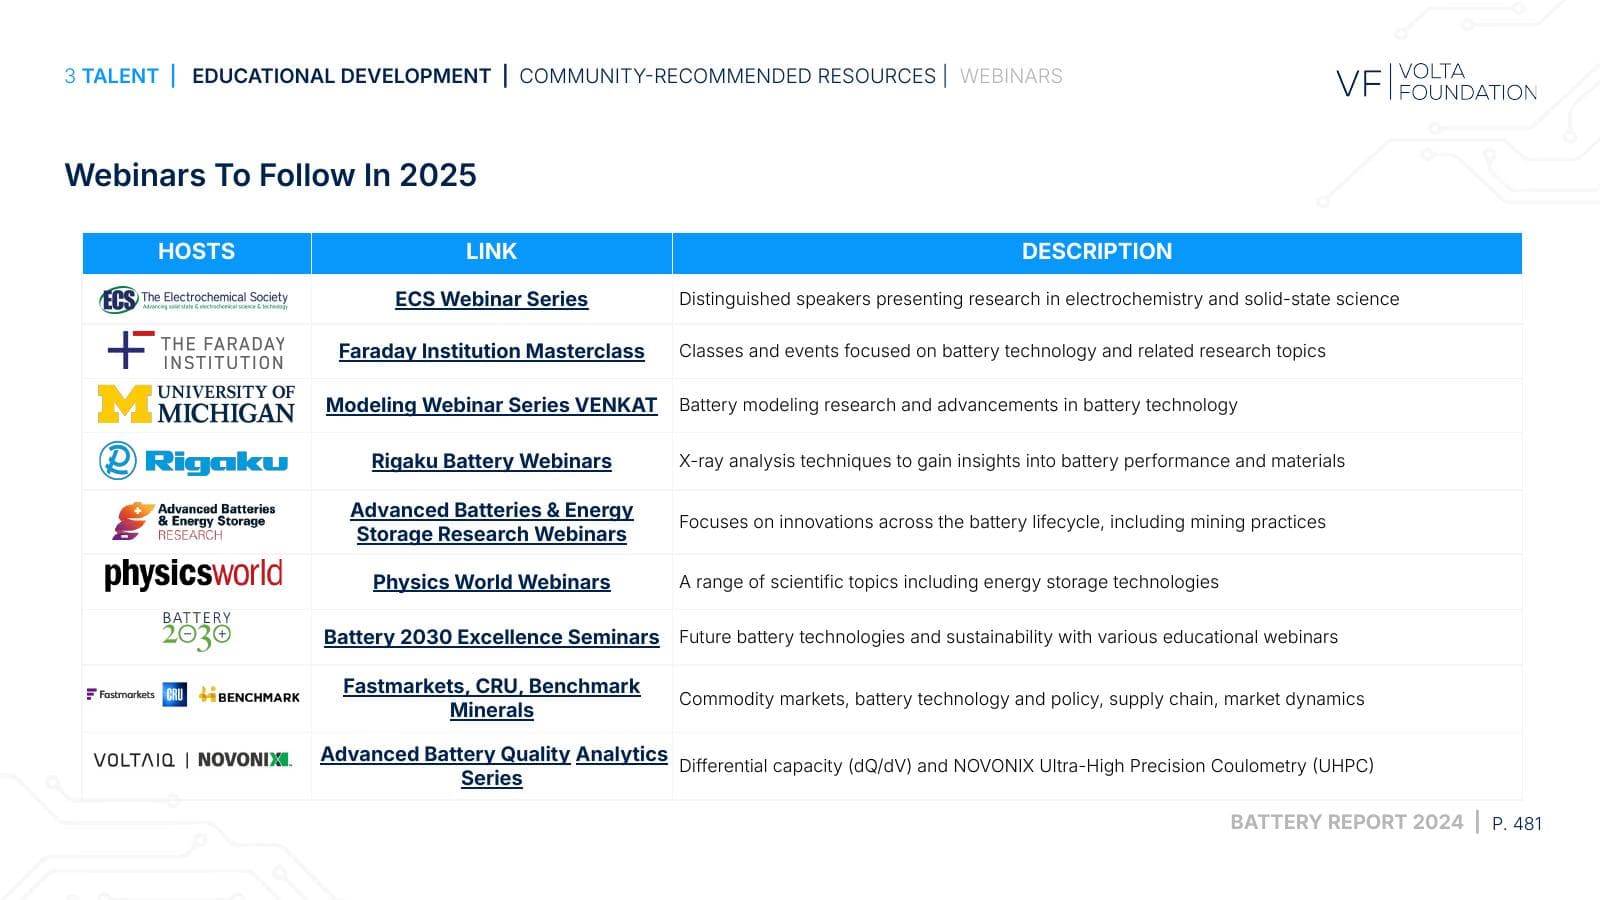The width and height of the screenshot is (1600, 900).
Task: Click the Novonix logo
Action: click(x=245, y=760)
